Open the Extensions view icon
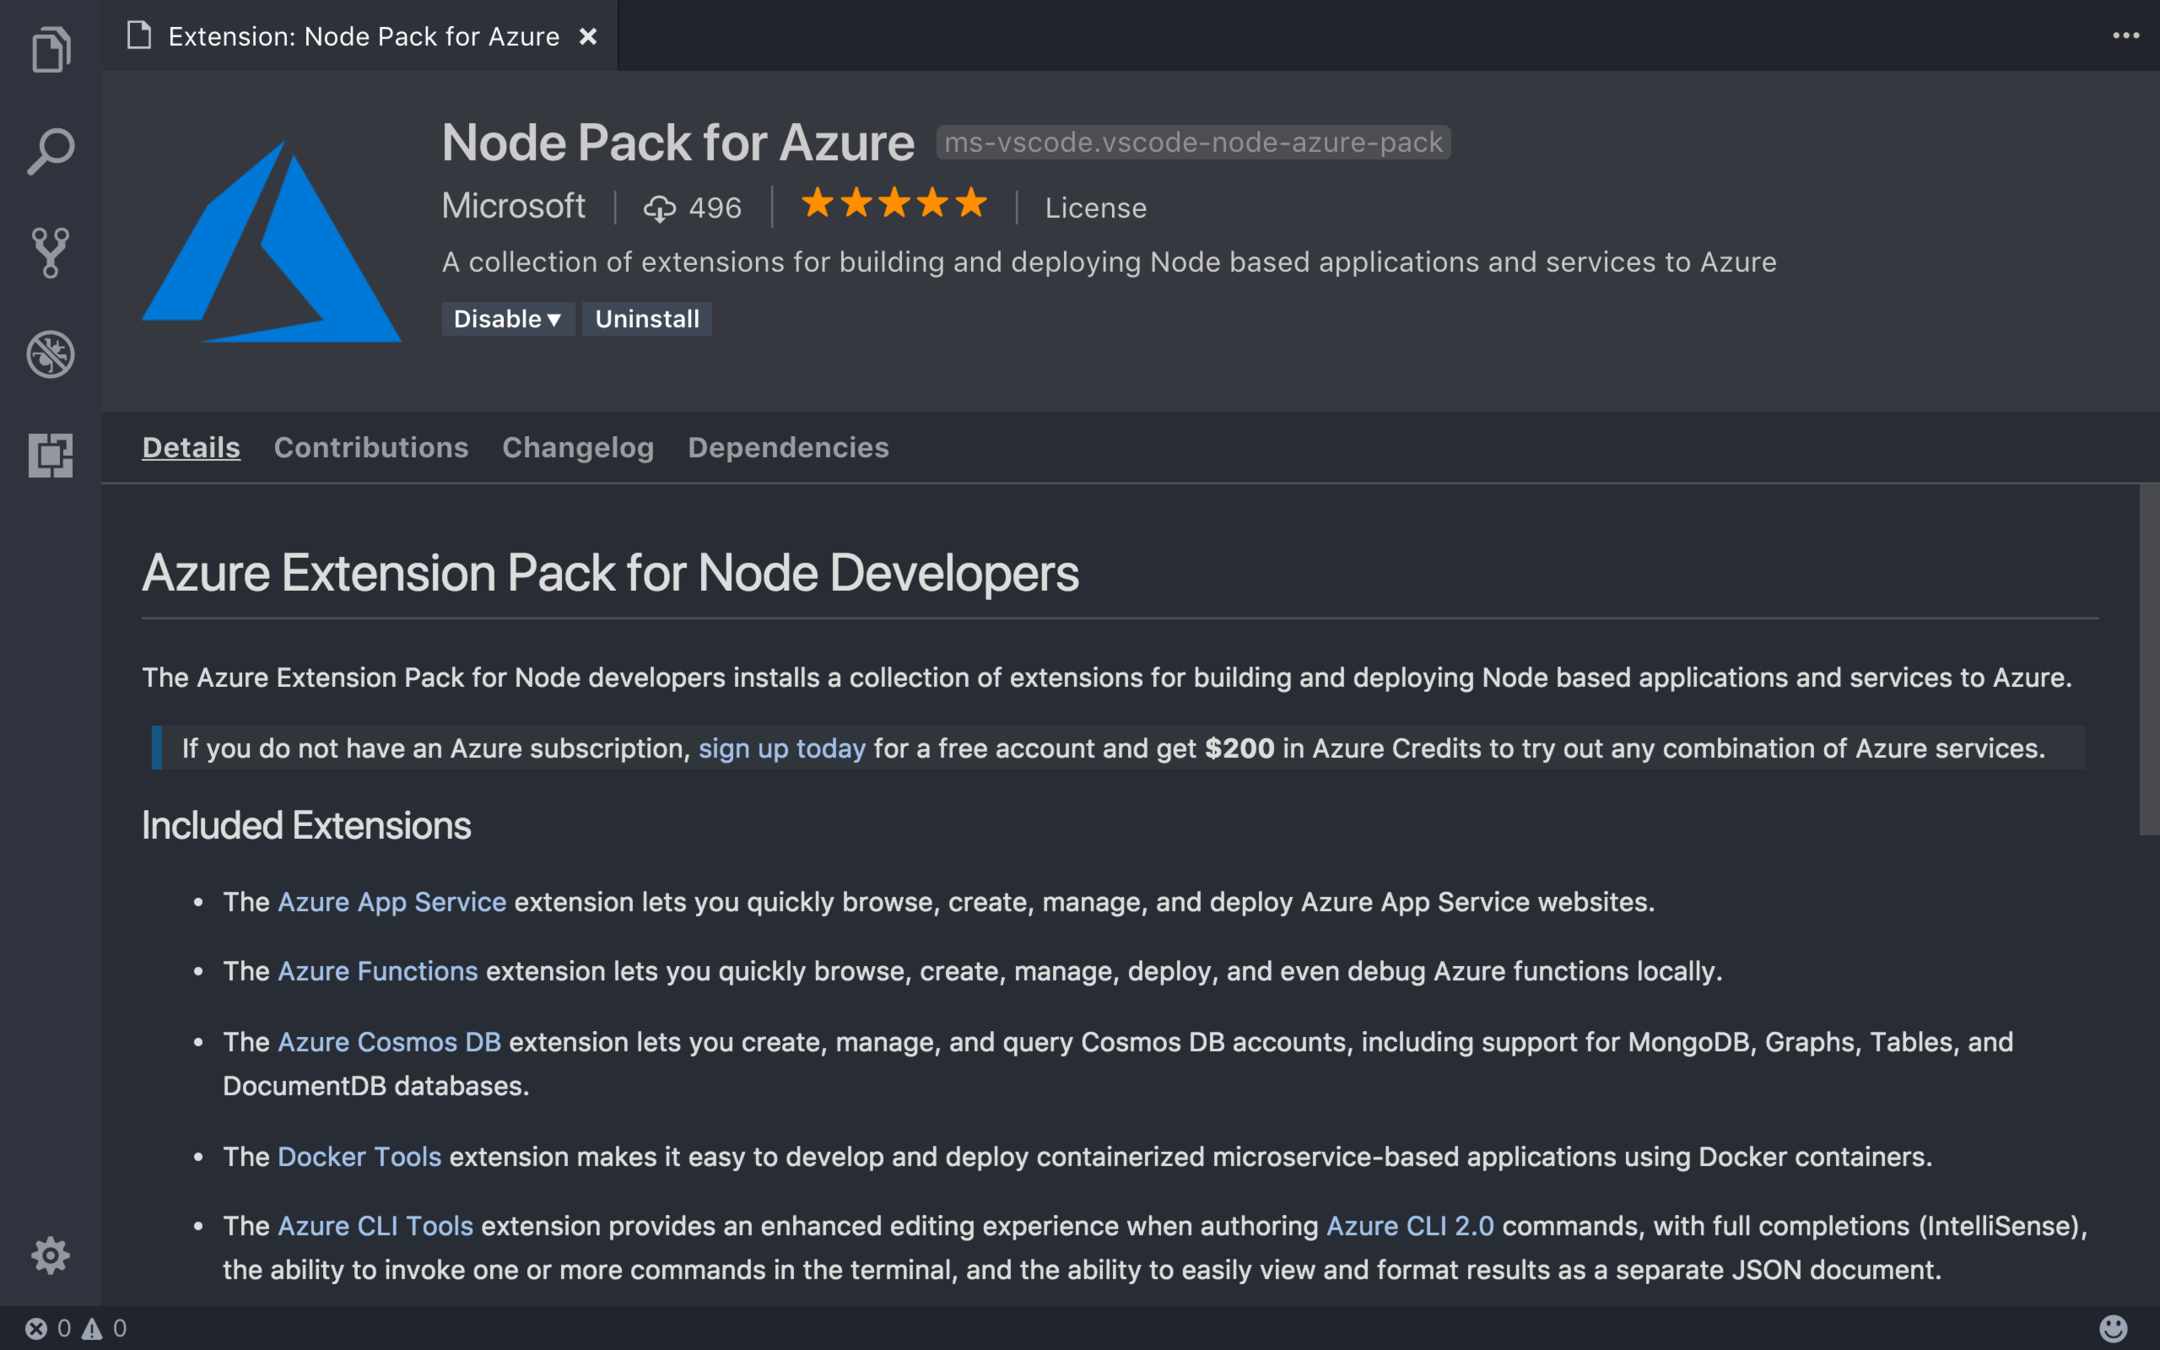The width and height of the screenshot is (2160, 1350). (x=50, y=455)
